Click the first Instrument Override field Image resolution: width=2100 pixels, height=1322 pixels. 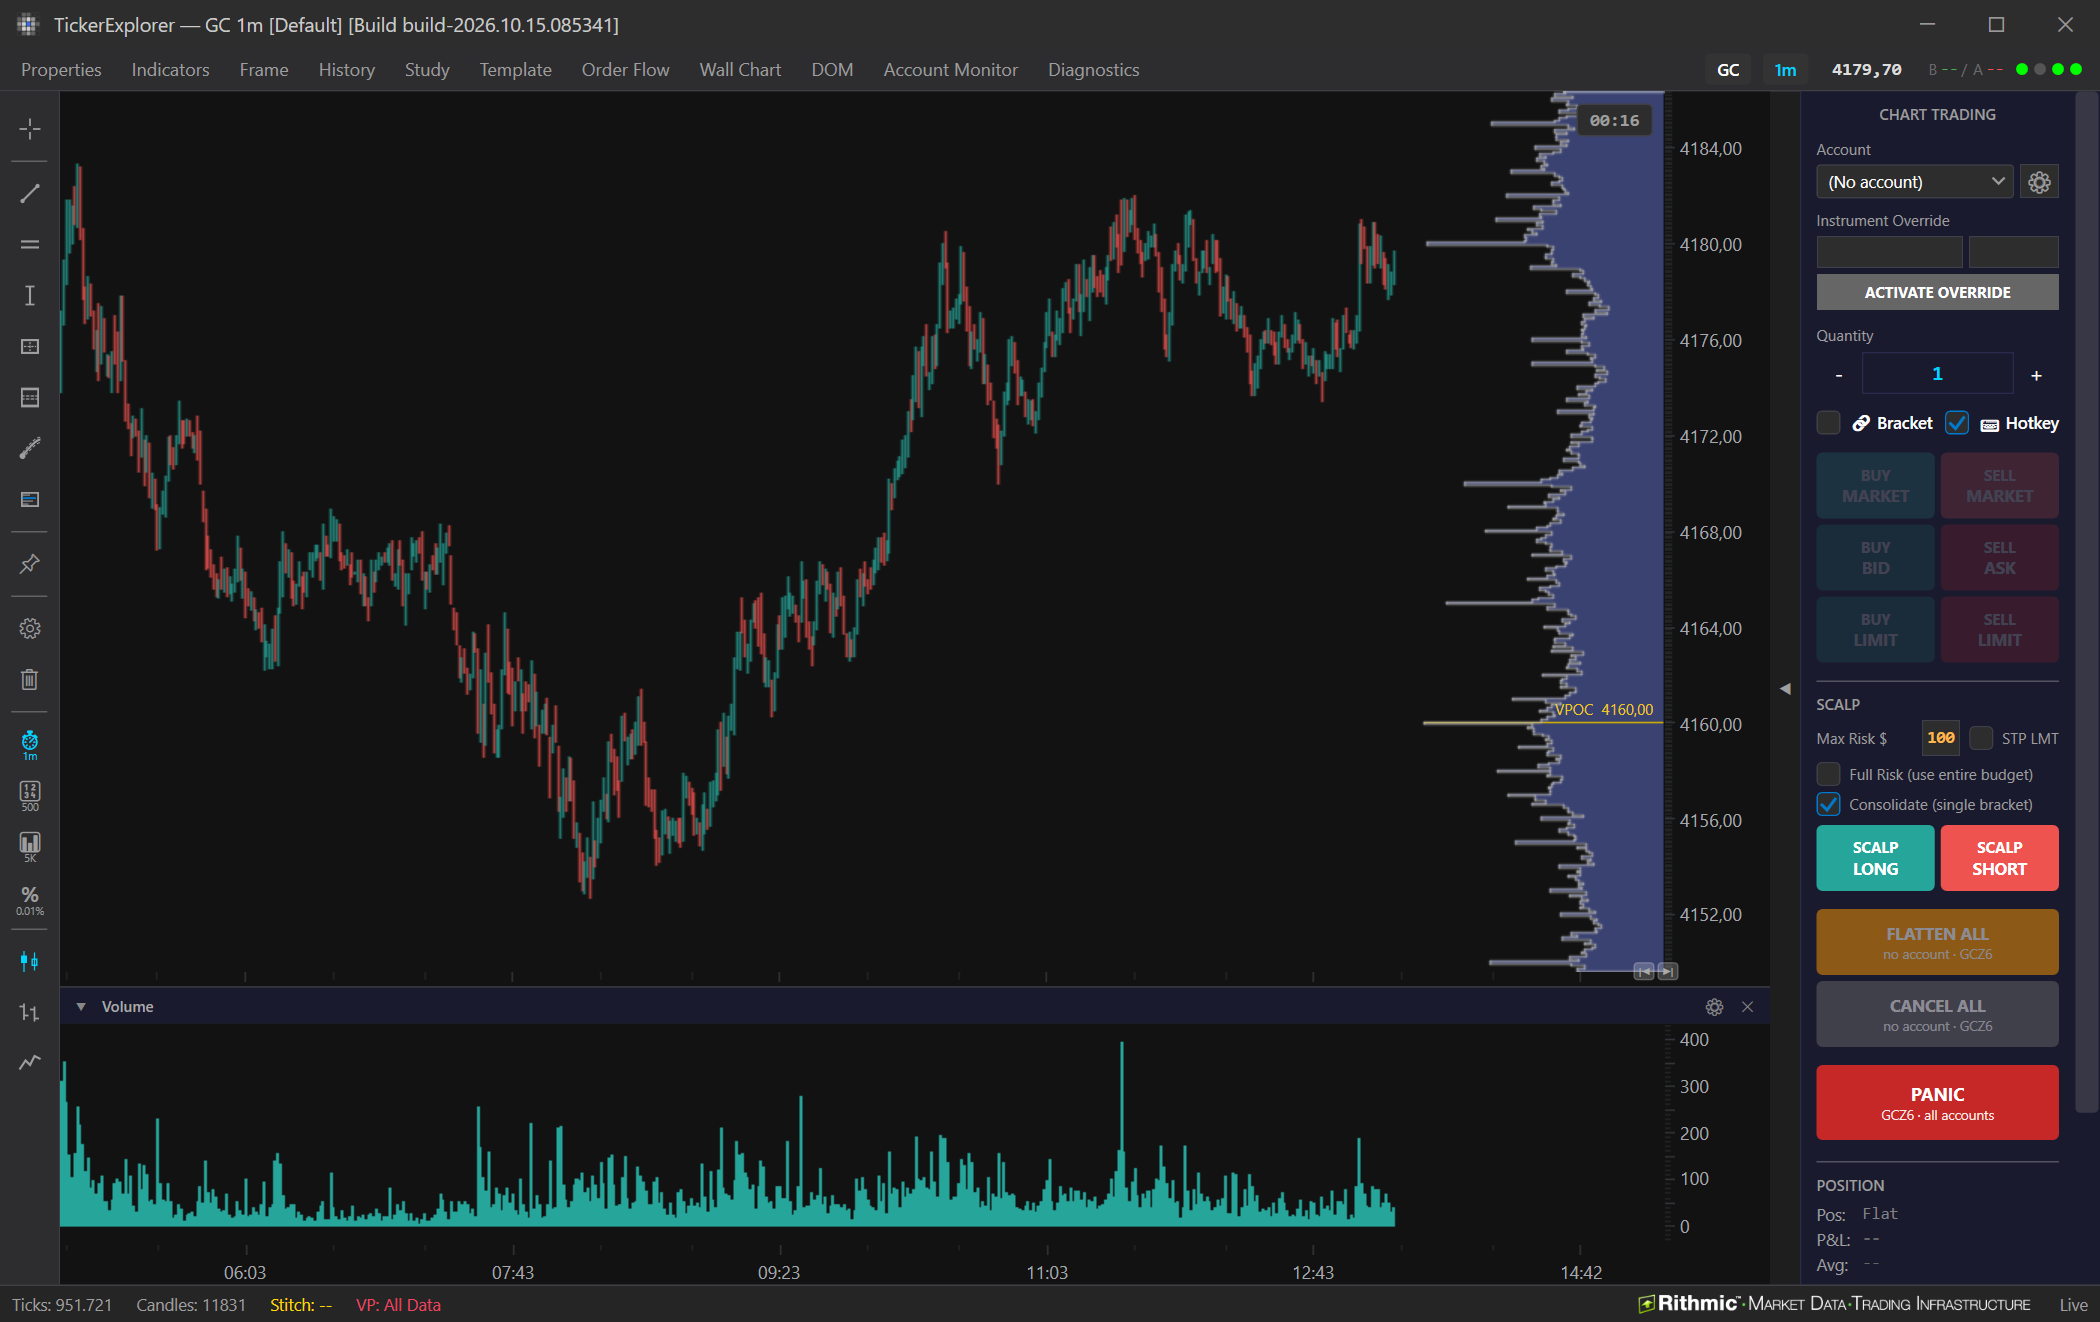point(1889,252)
